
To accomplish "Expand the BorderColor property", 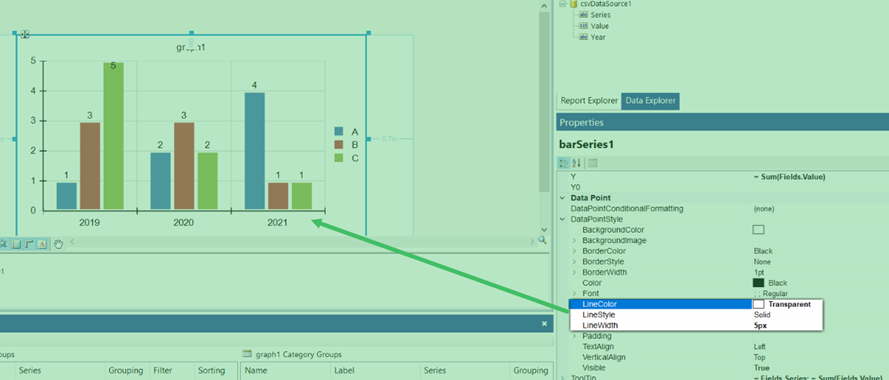I will (575, 251).
